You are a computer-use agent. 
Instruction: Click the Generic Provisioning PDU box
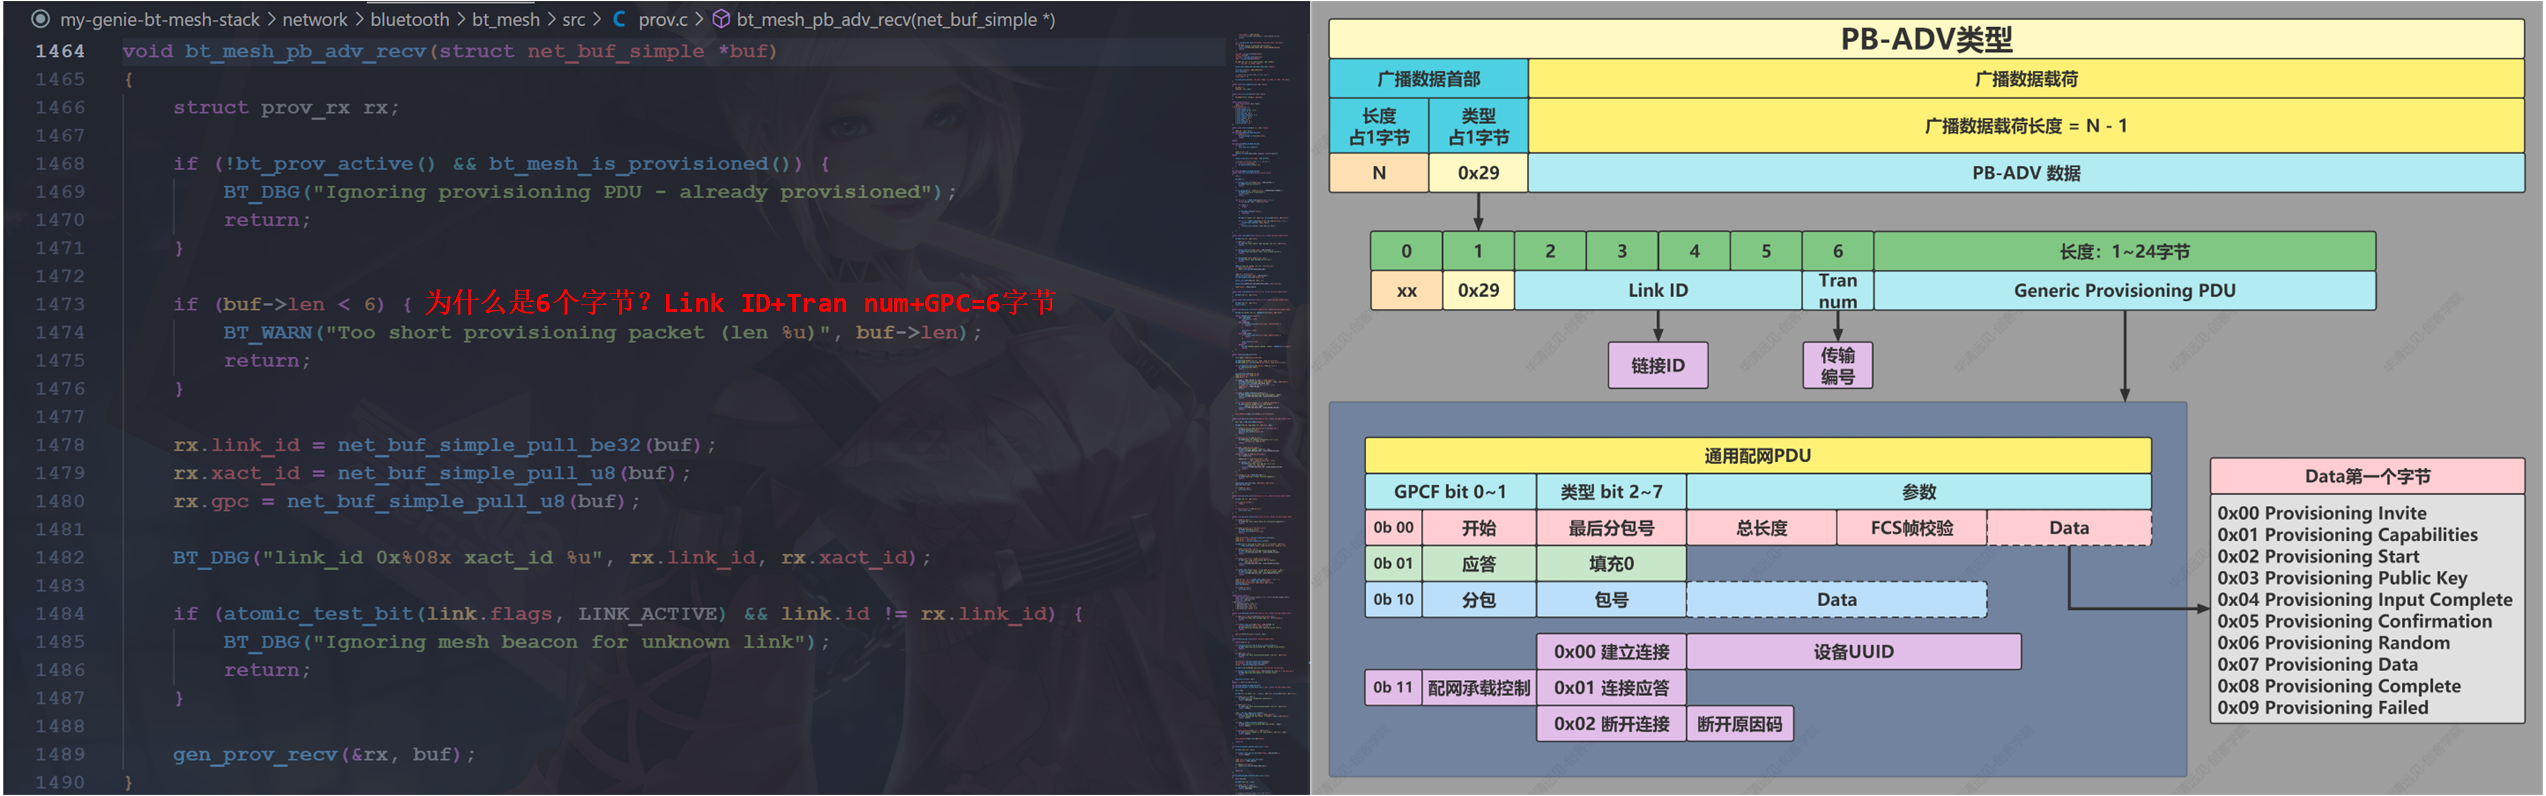[x=2123, y=291]
